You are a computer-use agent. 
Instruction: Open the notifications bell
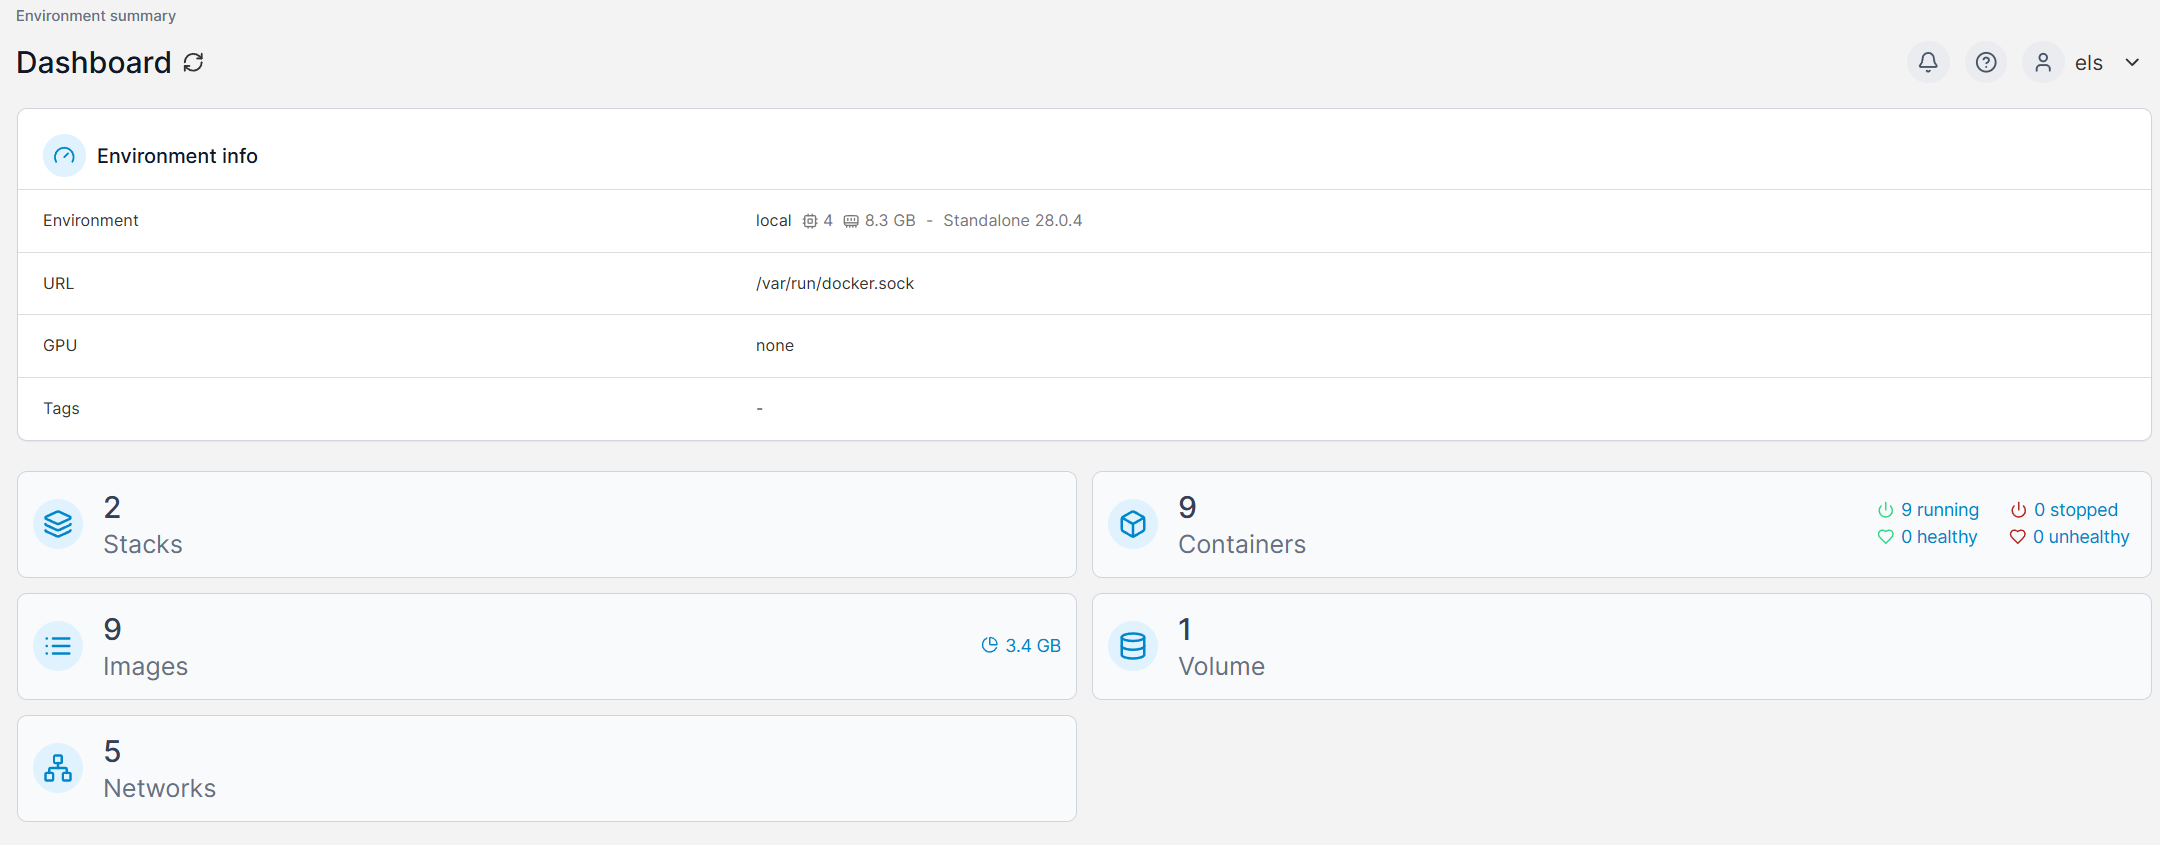pyautogui.click(x=1928, y=63)
